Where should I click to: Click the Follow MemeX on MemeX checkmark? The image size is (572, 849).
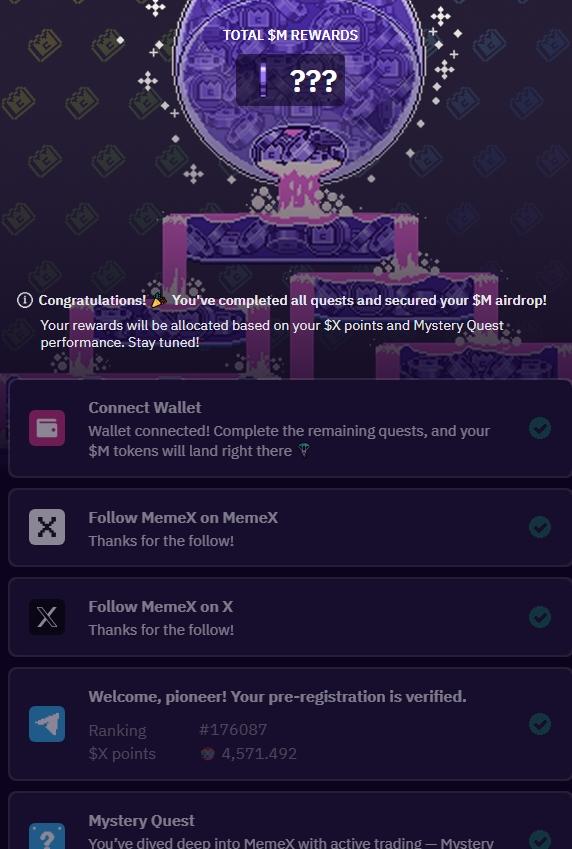(540, 527)
